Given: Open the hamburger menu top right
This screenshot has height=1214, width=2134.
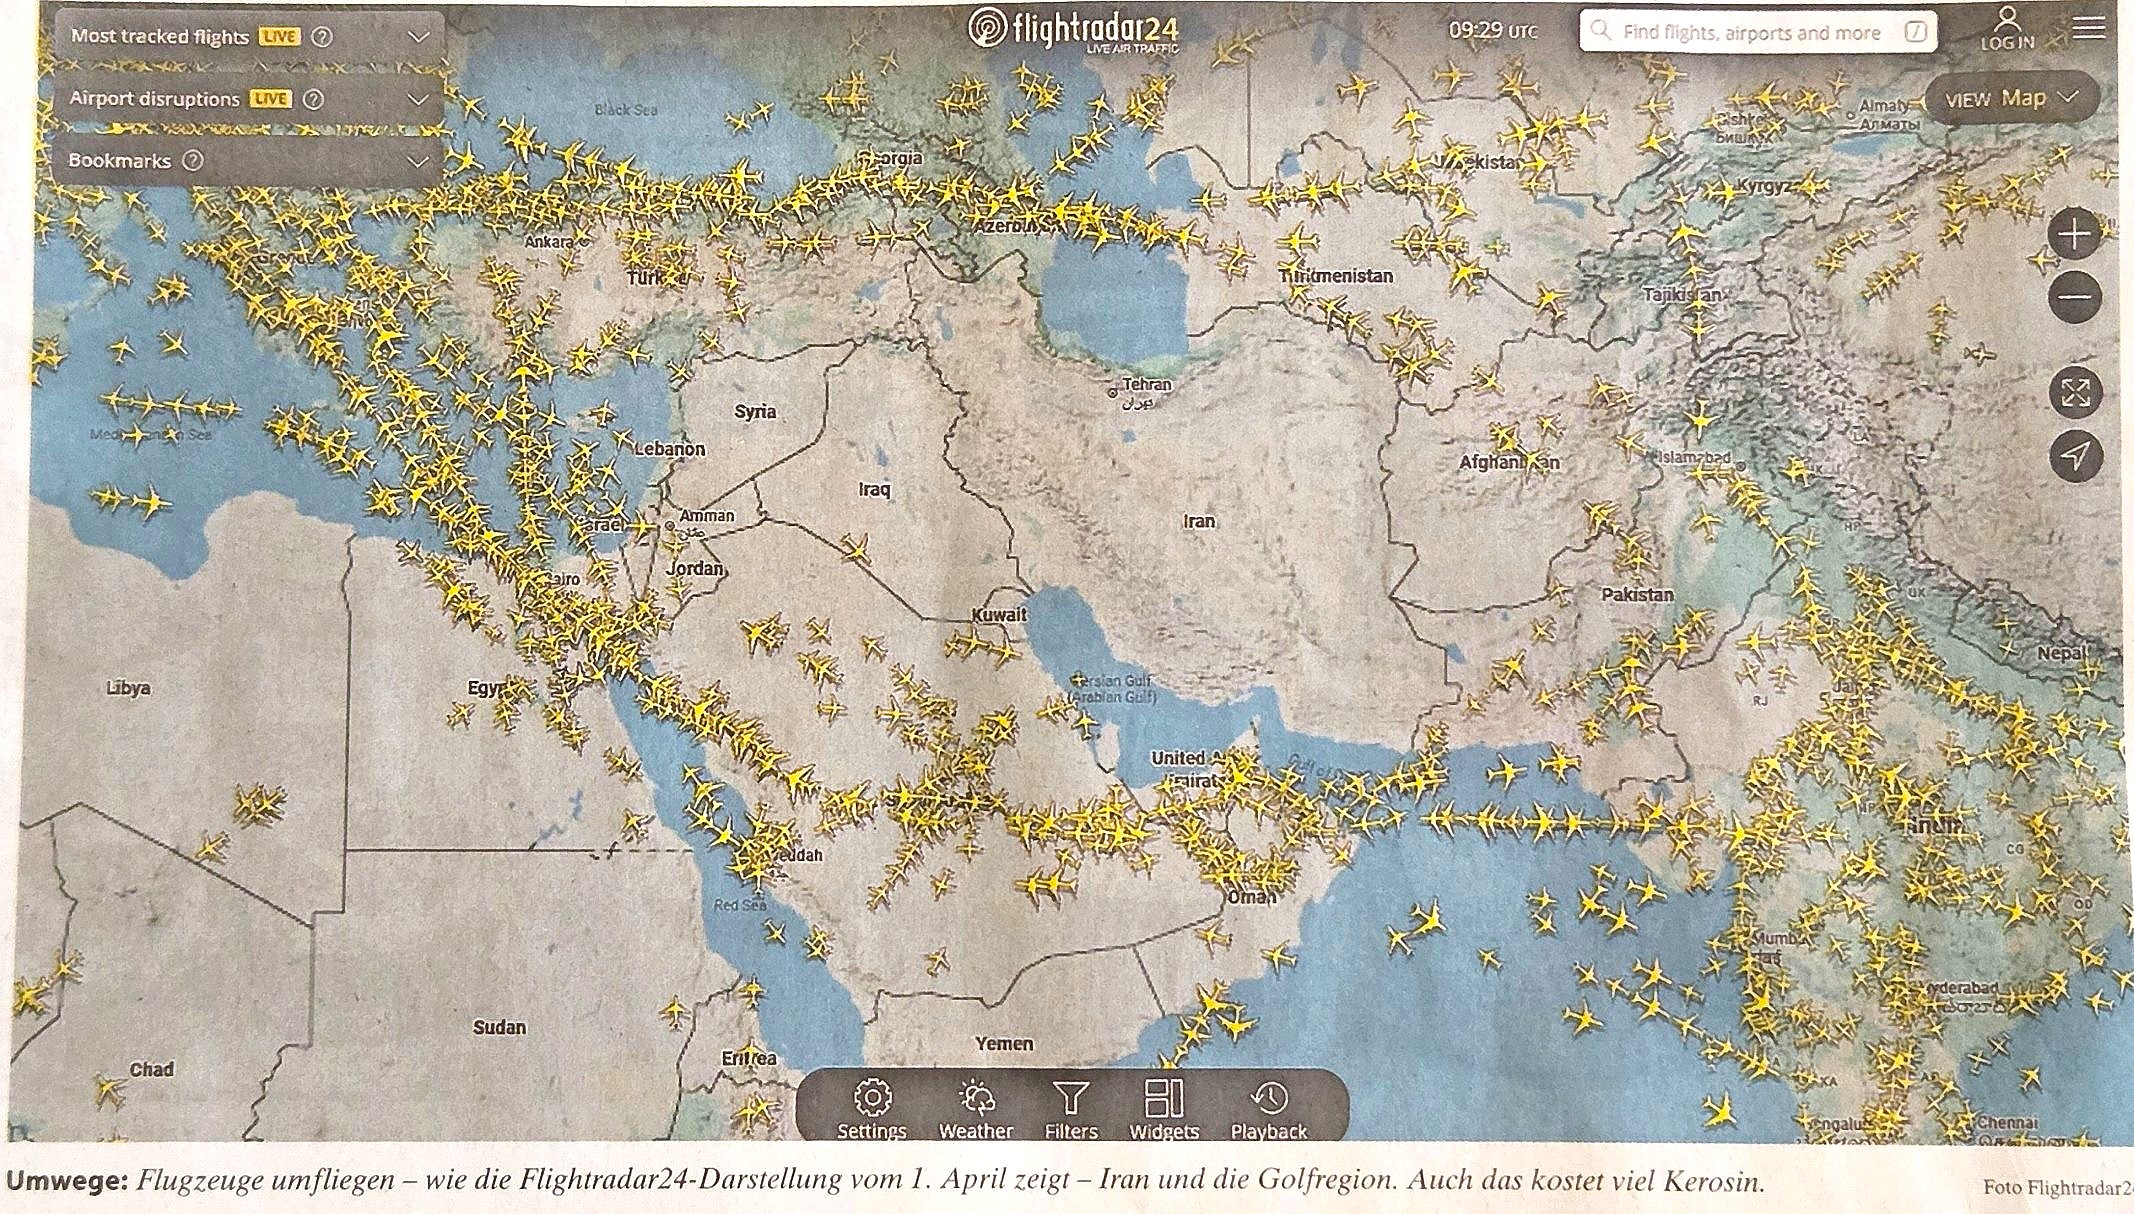Looking at the screenshot, I should 2089,27.
